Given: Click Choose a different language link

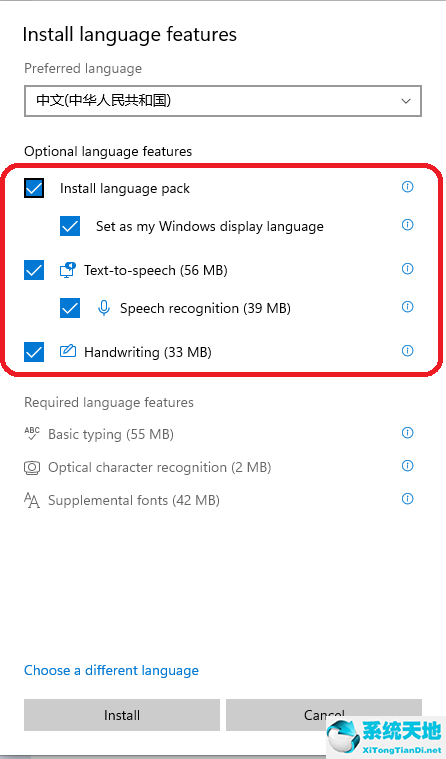Looking at the screenshot, I should [x=111, y=670].
